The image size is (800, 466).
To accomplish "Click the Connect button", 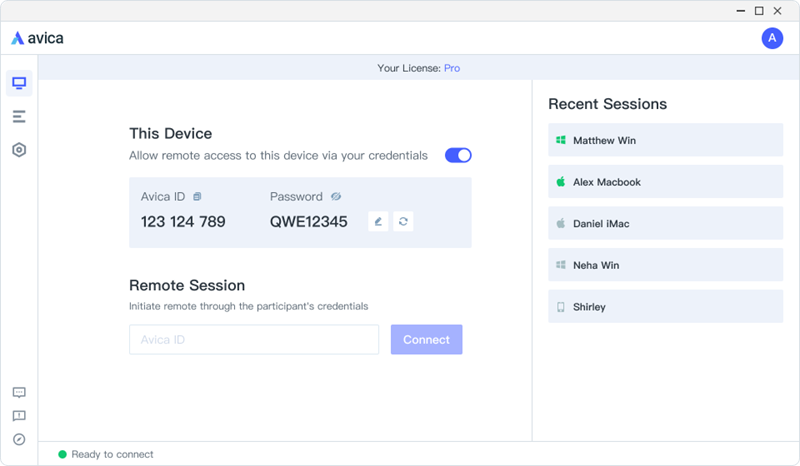I will coord(427,339).
